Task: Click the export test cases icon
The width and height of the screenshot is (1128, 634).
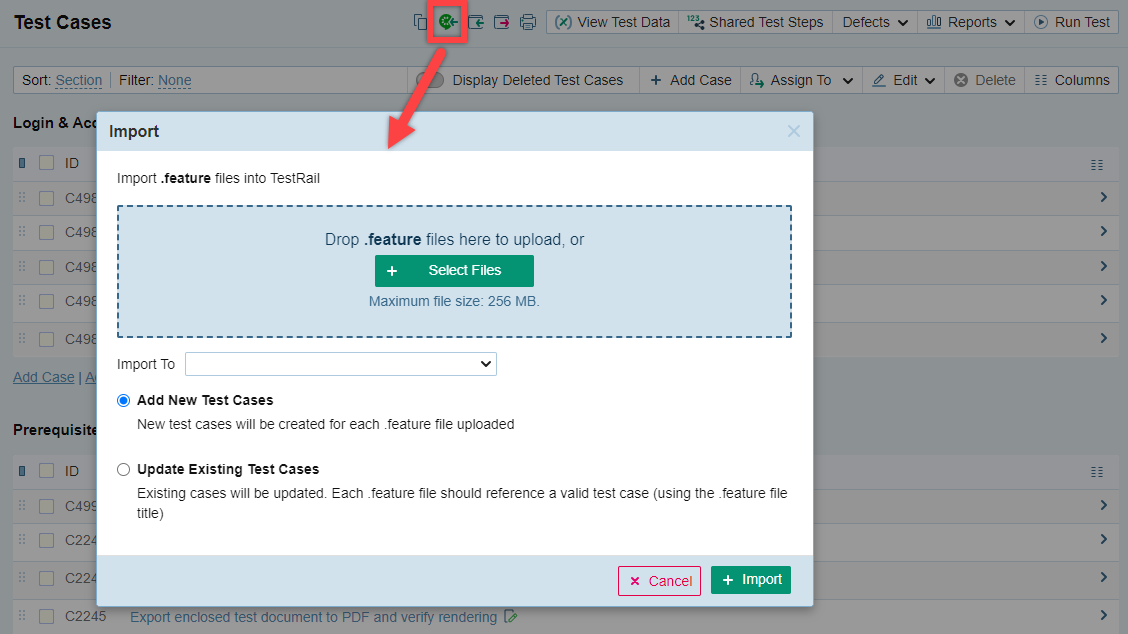Action: [502, 22]
